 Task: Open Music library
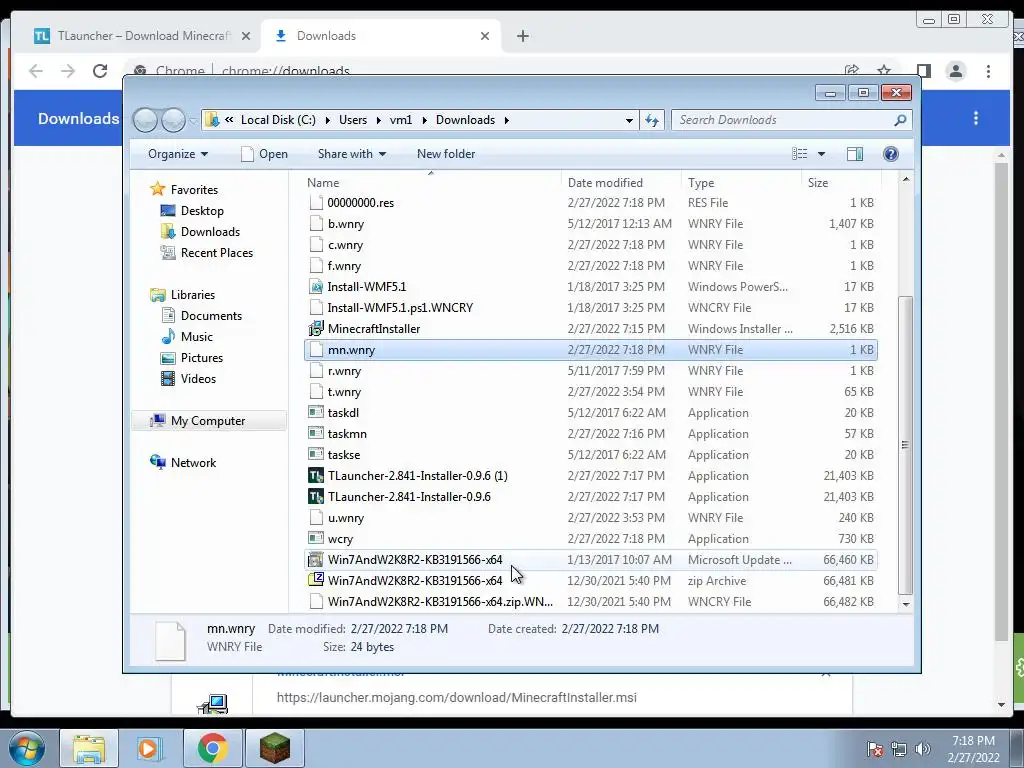coord(197,337)
